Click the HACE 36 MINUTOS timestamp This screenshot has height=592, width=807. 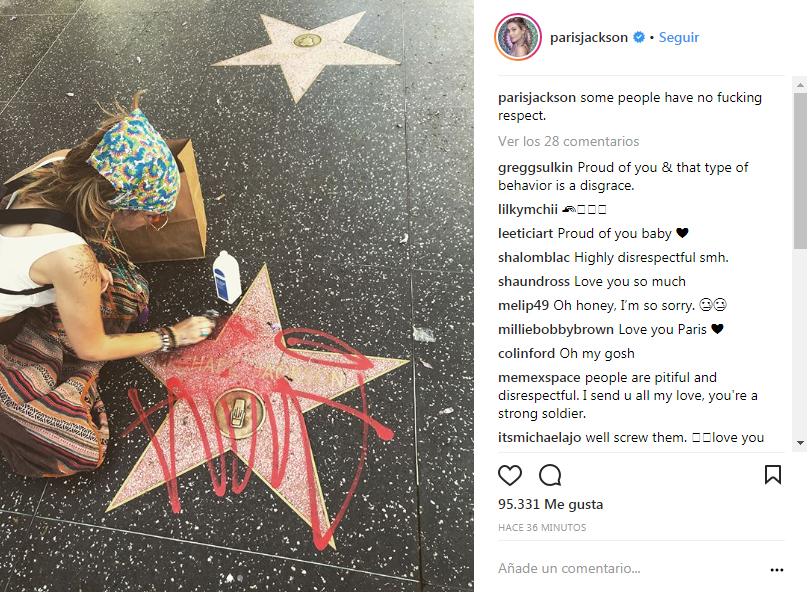tap(542, 527)
